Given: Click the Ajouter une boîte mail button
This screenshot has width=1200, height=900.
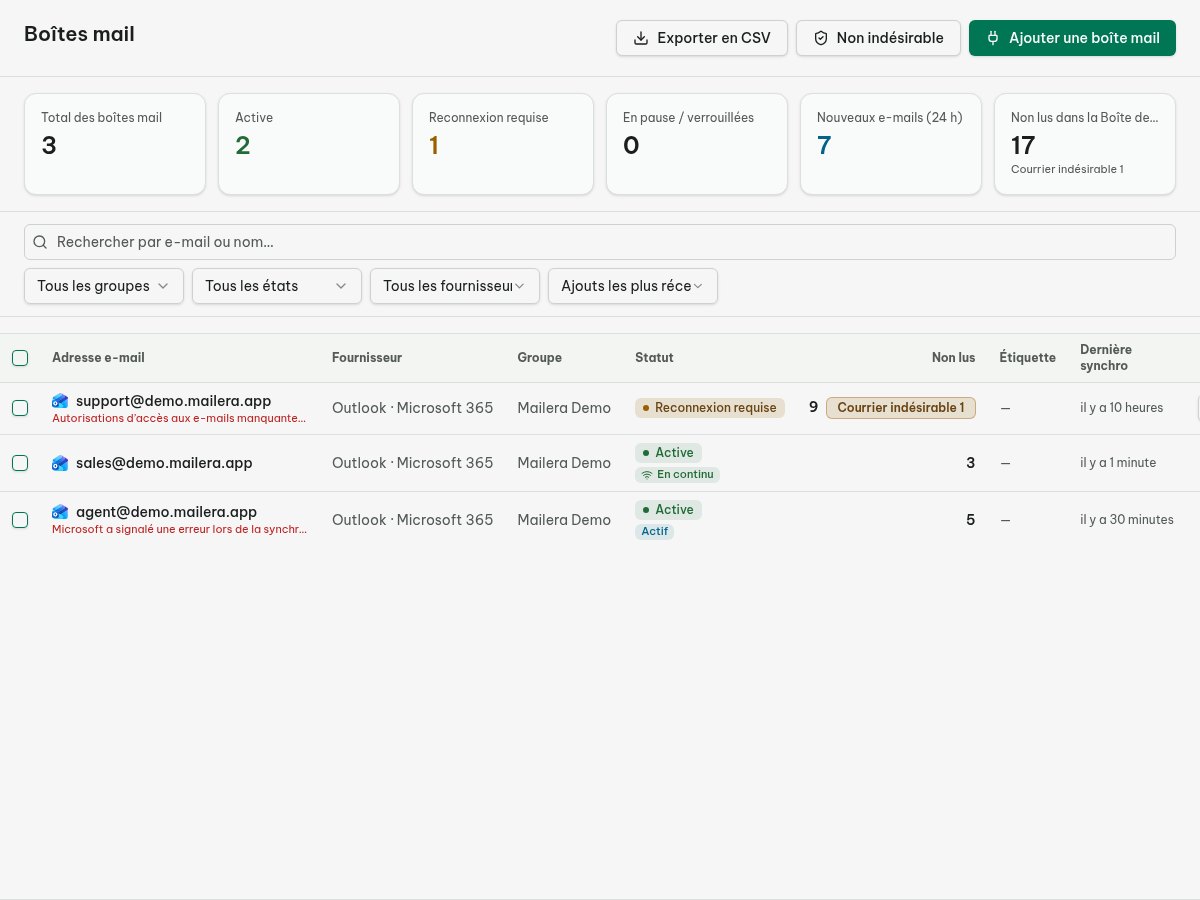Looking at the screenshot, I should coord(1072,38).
